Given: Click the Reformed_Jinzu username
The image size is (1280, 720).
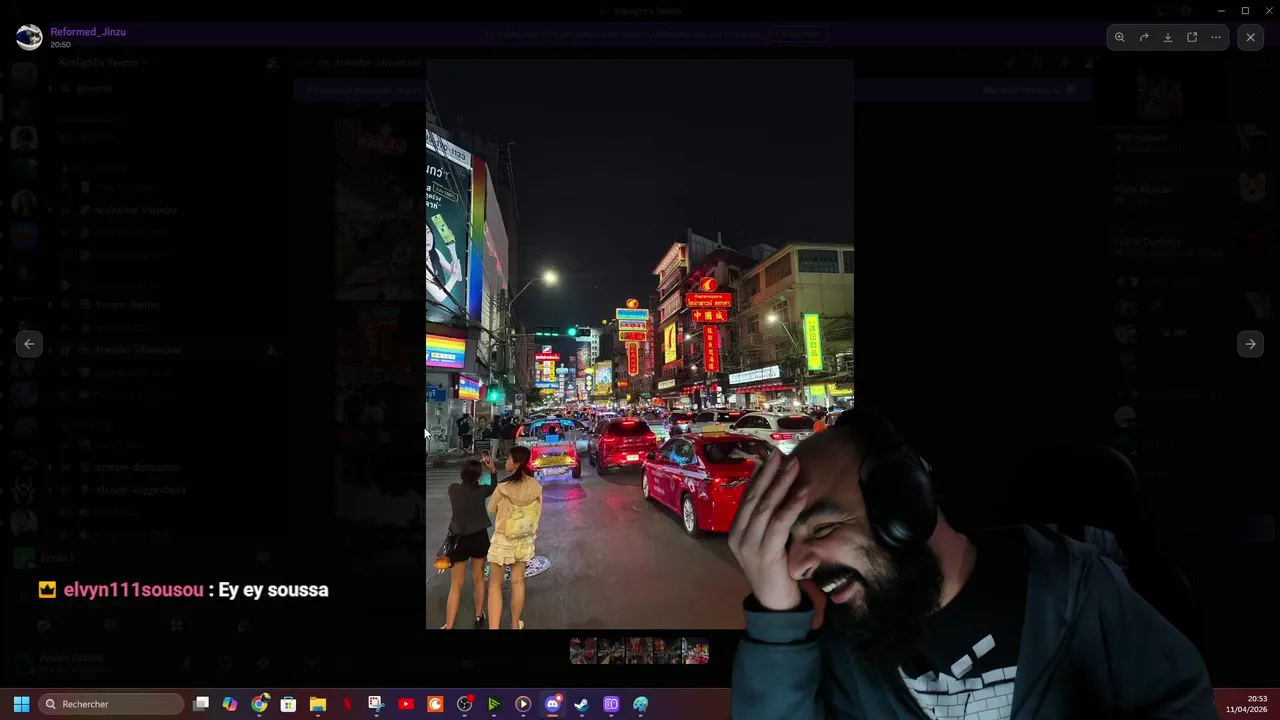Looking at the screenshot, I should pyautogui.click(x=88, y=32).
